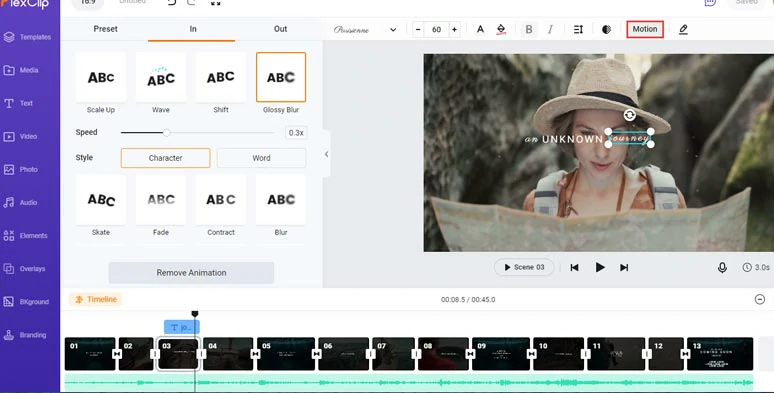Viewport: 774px width, 393px height.
Task: Click the font size field showing 60
Action: point(436,30)
